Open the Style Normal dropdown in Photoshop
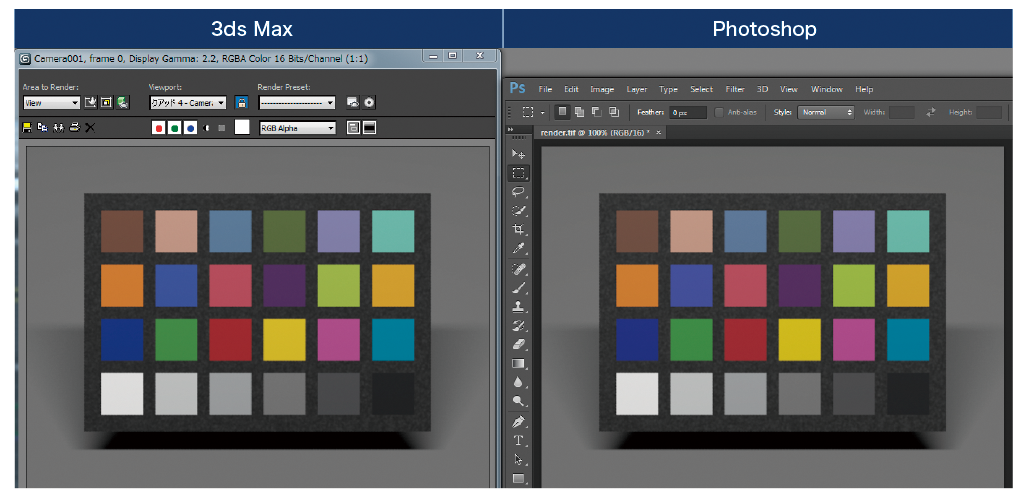The width and height of the screenshot is (1028, 503). [x=826, y=112]
